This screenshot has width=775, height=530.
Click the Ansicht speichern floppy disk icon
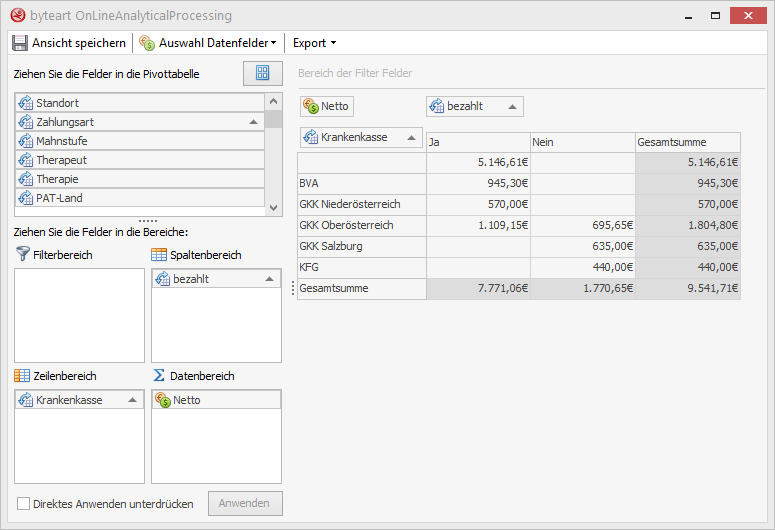pos(20,43)
